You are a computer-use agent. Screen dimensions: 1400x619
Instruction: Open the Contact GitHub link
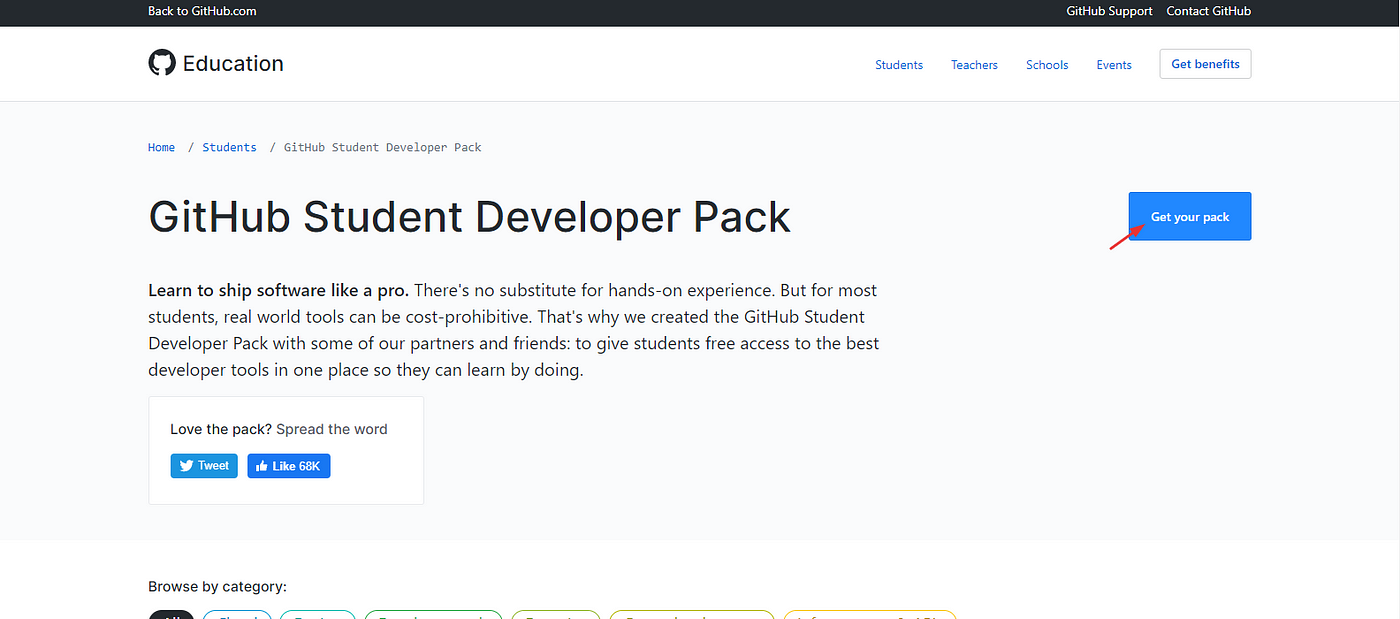(x=1208, y=11)
